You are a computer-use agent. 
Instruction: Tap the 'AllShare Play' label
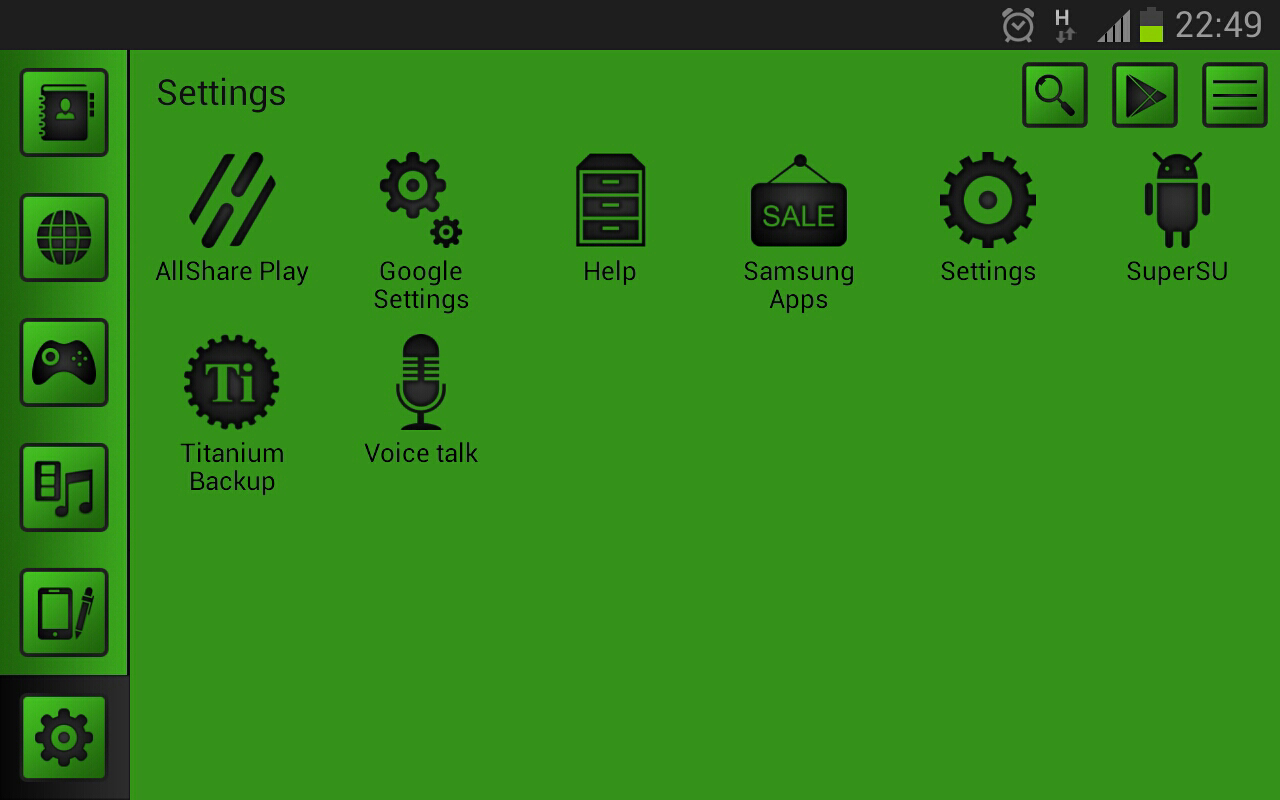click(232, 271)
